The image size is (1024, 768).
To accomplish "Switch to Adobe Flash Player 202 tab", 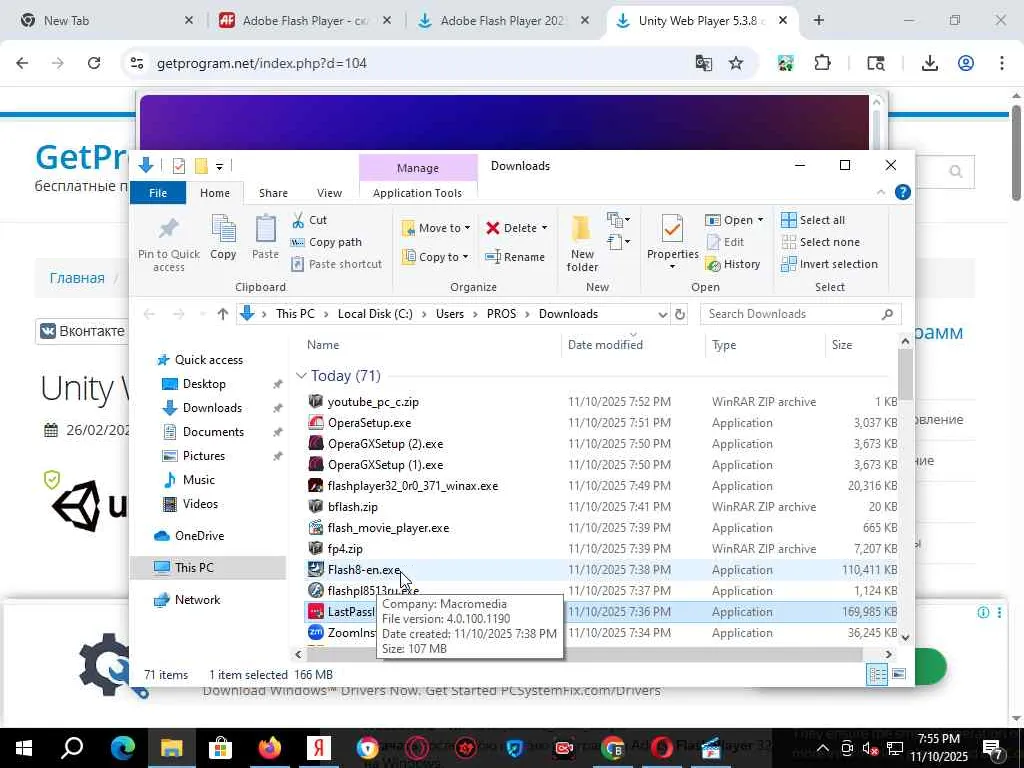I will [503, 20].
